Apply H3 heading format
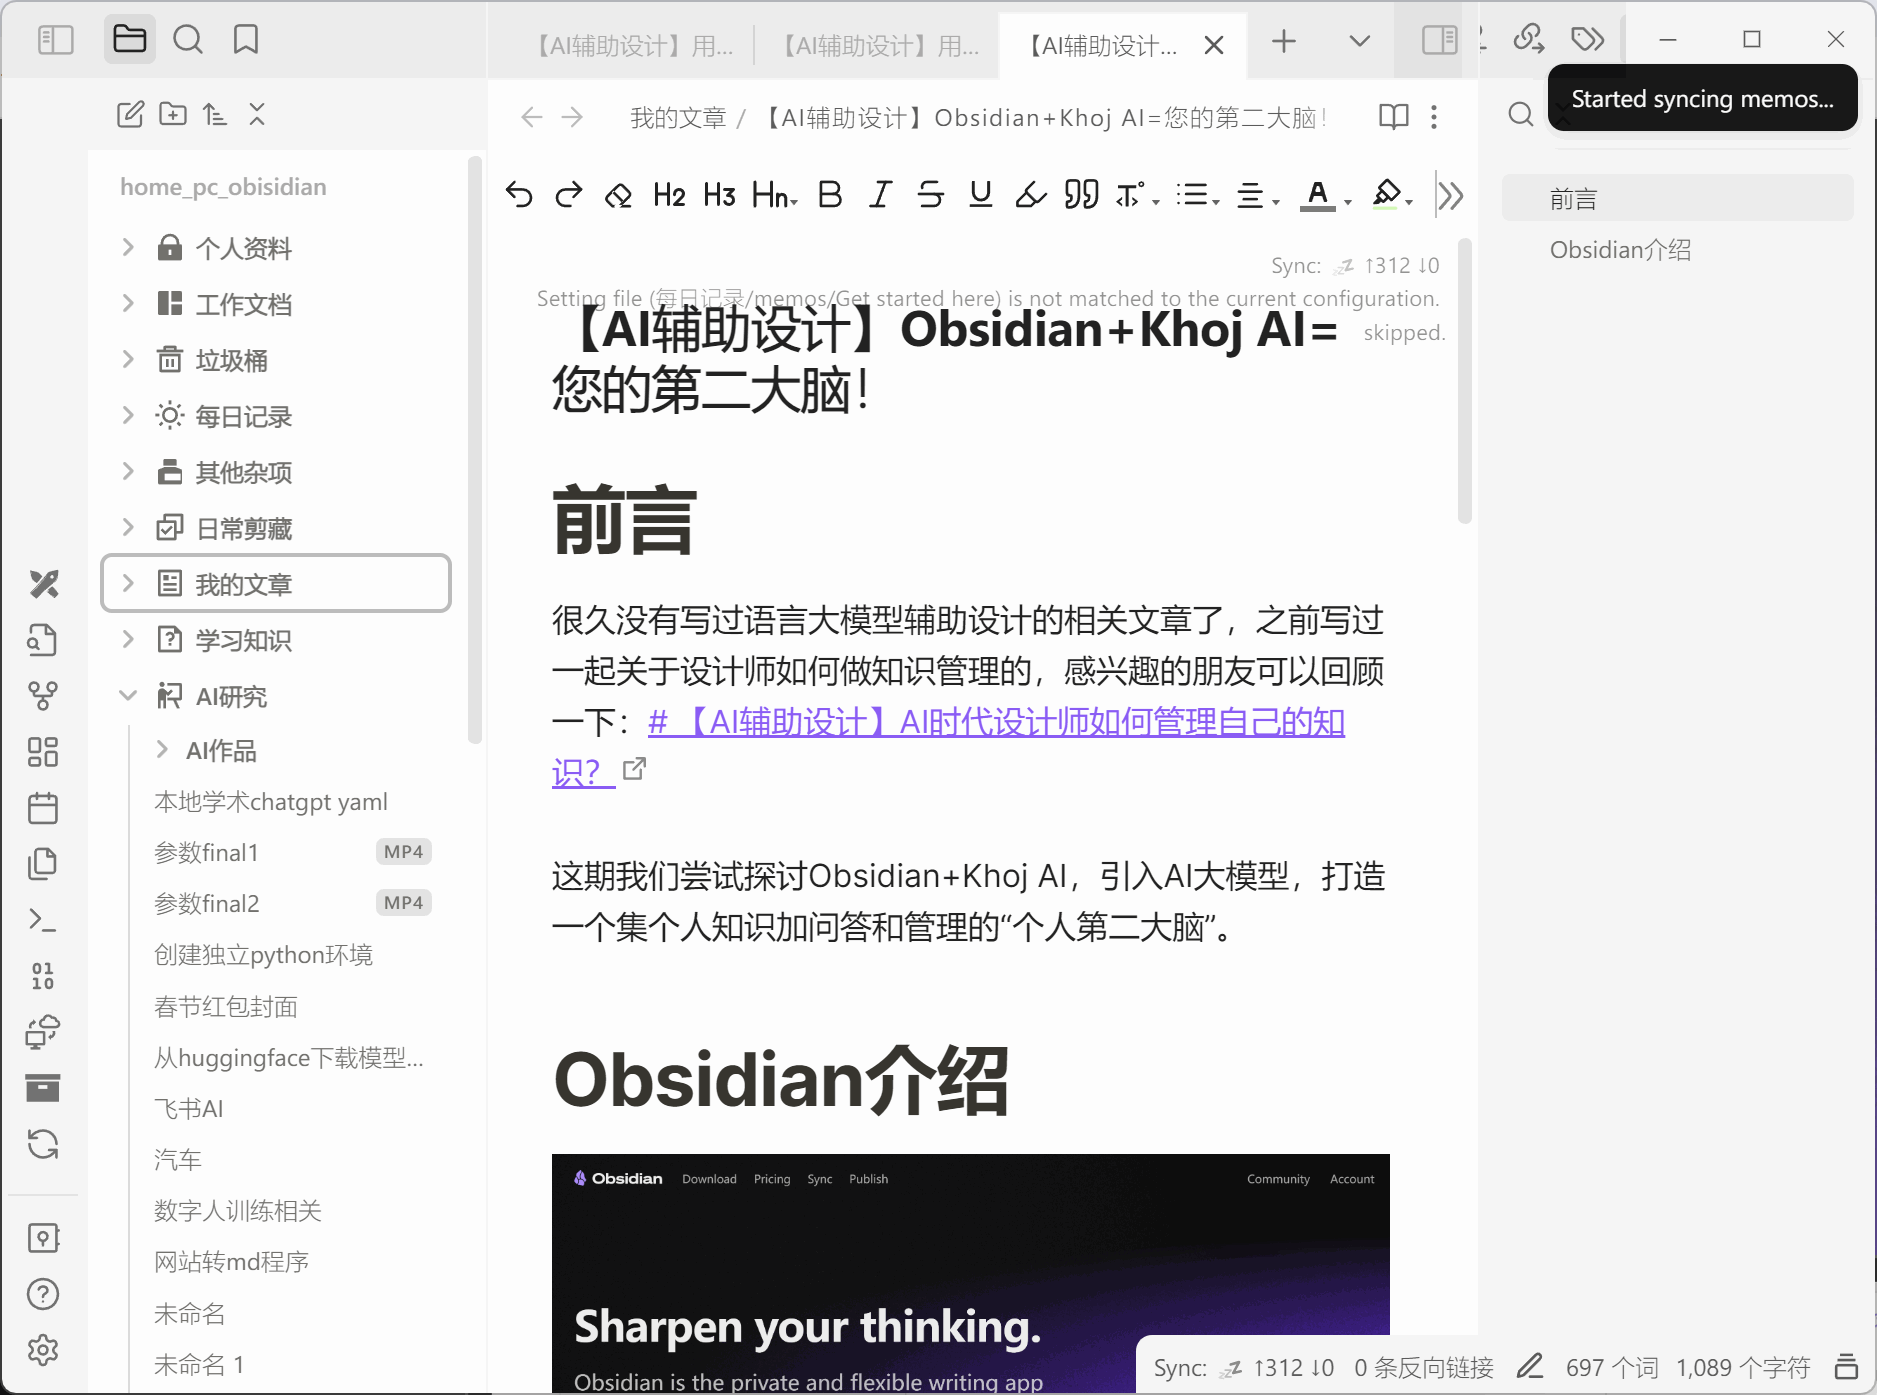Image resolution: width=1877 pixels, height=1395 pixels. [x=720, y=194]
